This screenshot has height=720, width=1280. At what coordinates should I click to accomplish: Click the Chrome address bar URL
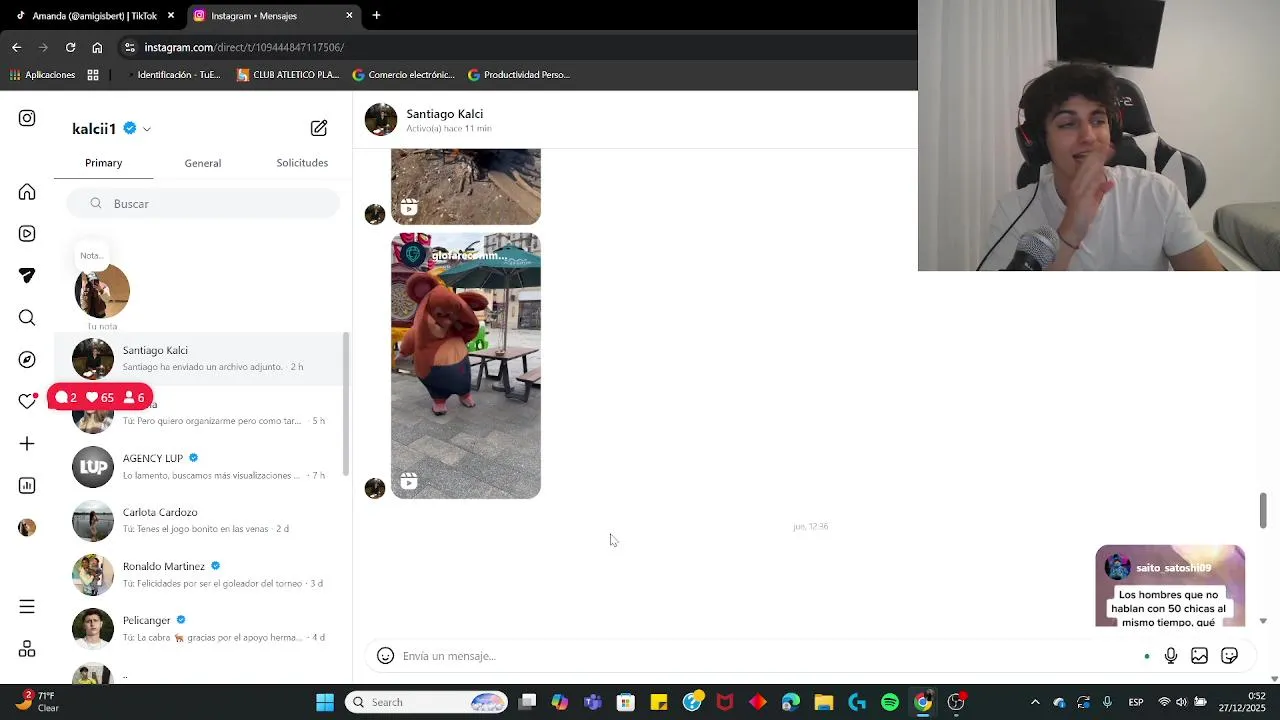(x=244, y=47)
